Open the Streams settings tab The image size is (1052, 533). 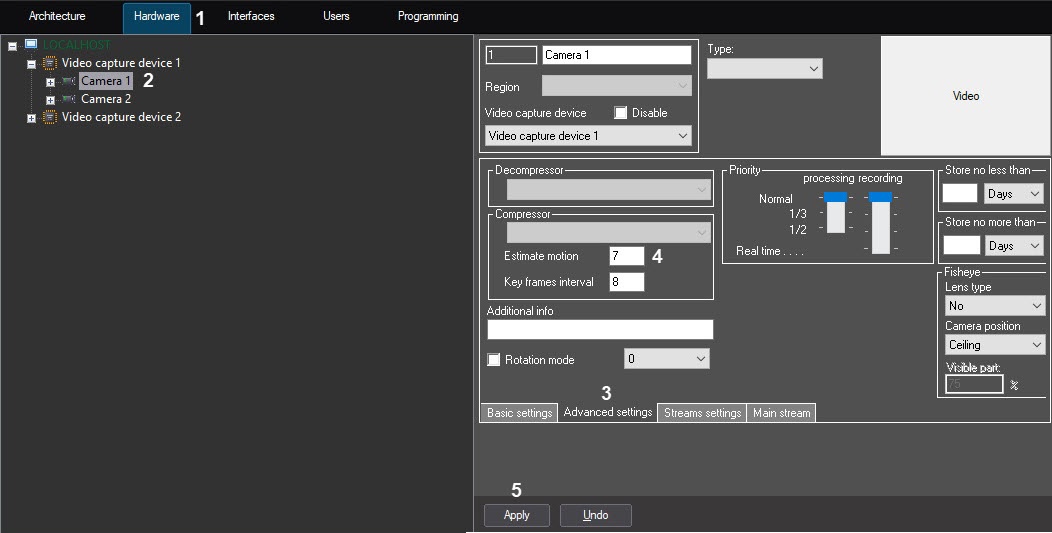pos(702,413)
